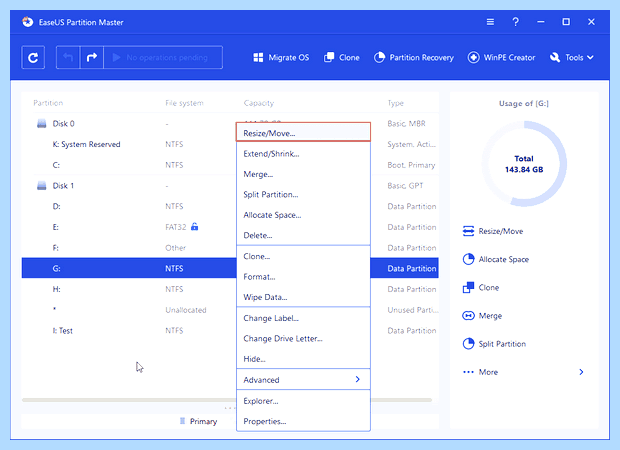
Task: Select Resize/Move... in context menu
Action: pos(303,133)
